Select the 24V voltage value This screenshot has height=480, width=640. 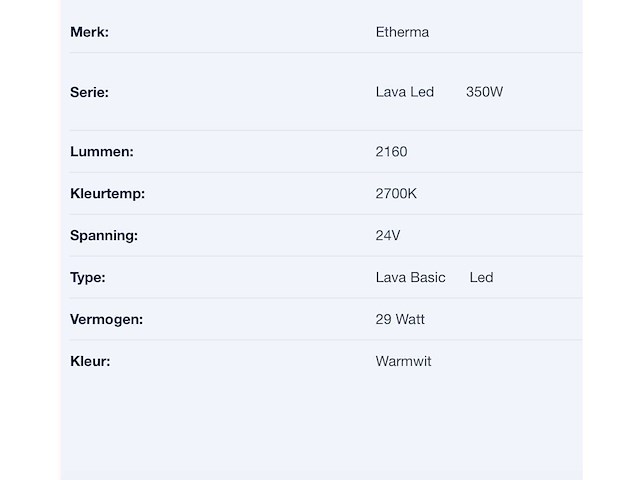coord(388,236)
